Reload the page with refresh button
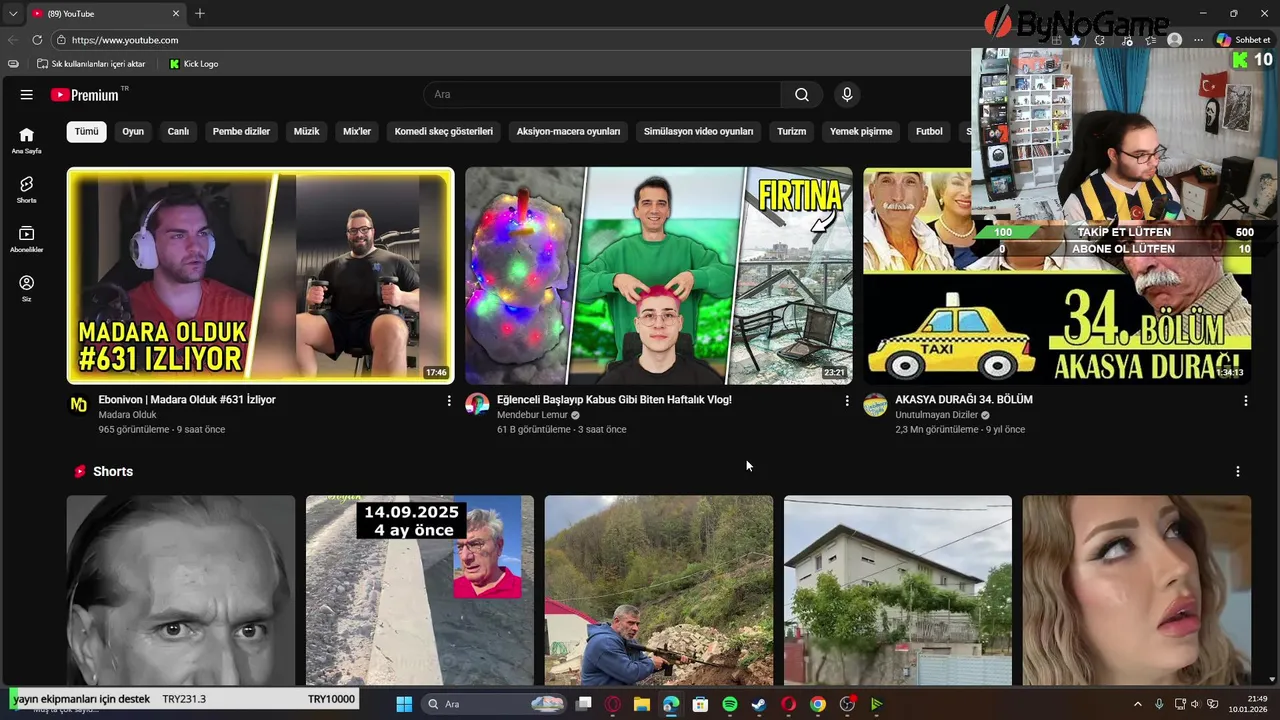Viewport: 1280px width, 720px height. 37,40
